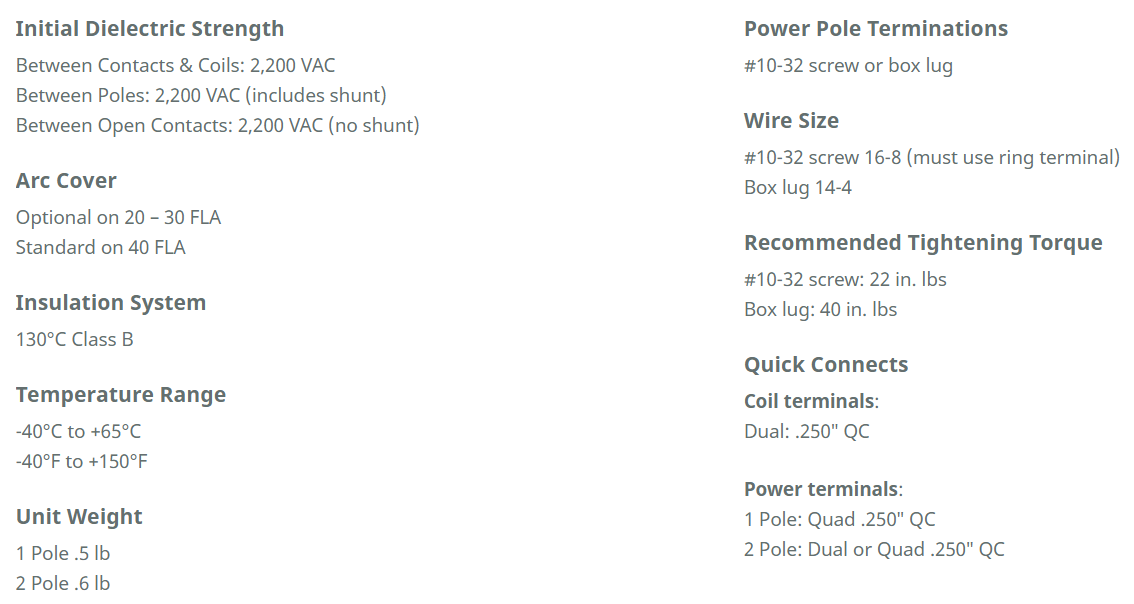Click the Wire Size heading
Viewport: 1134px width, 604px height.
click(791, 121)
